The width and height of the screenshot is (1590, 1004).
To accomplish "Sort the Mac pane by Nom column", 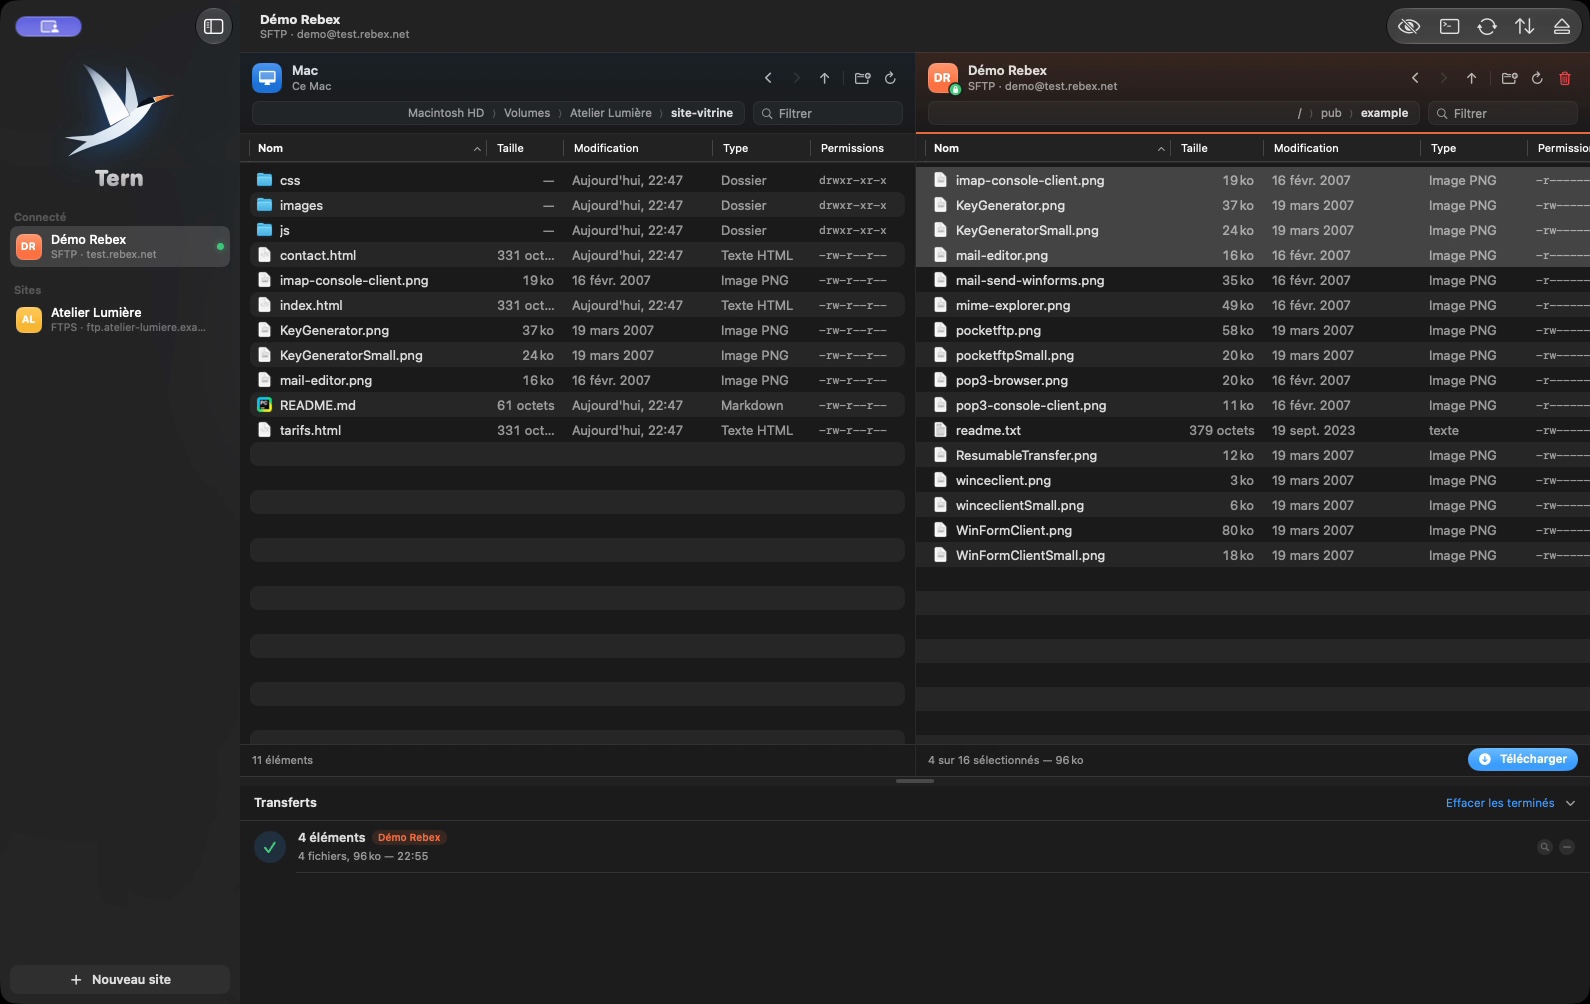I will click(368, 148).
